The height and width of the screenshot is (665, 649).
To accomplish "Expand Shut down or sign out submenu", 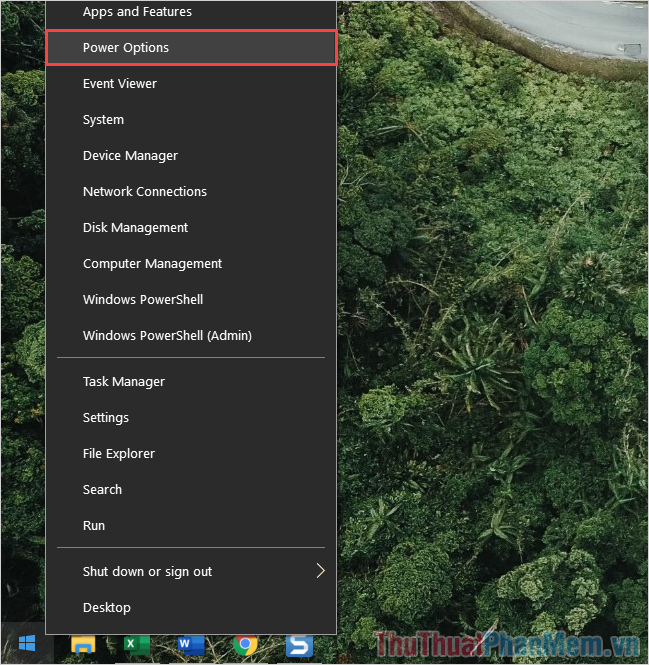I will 191,572.
